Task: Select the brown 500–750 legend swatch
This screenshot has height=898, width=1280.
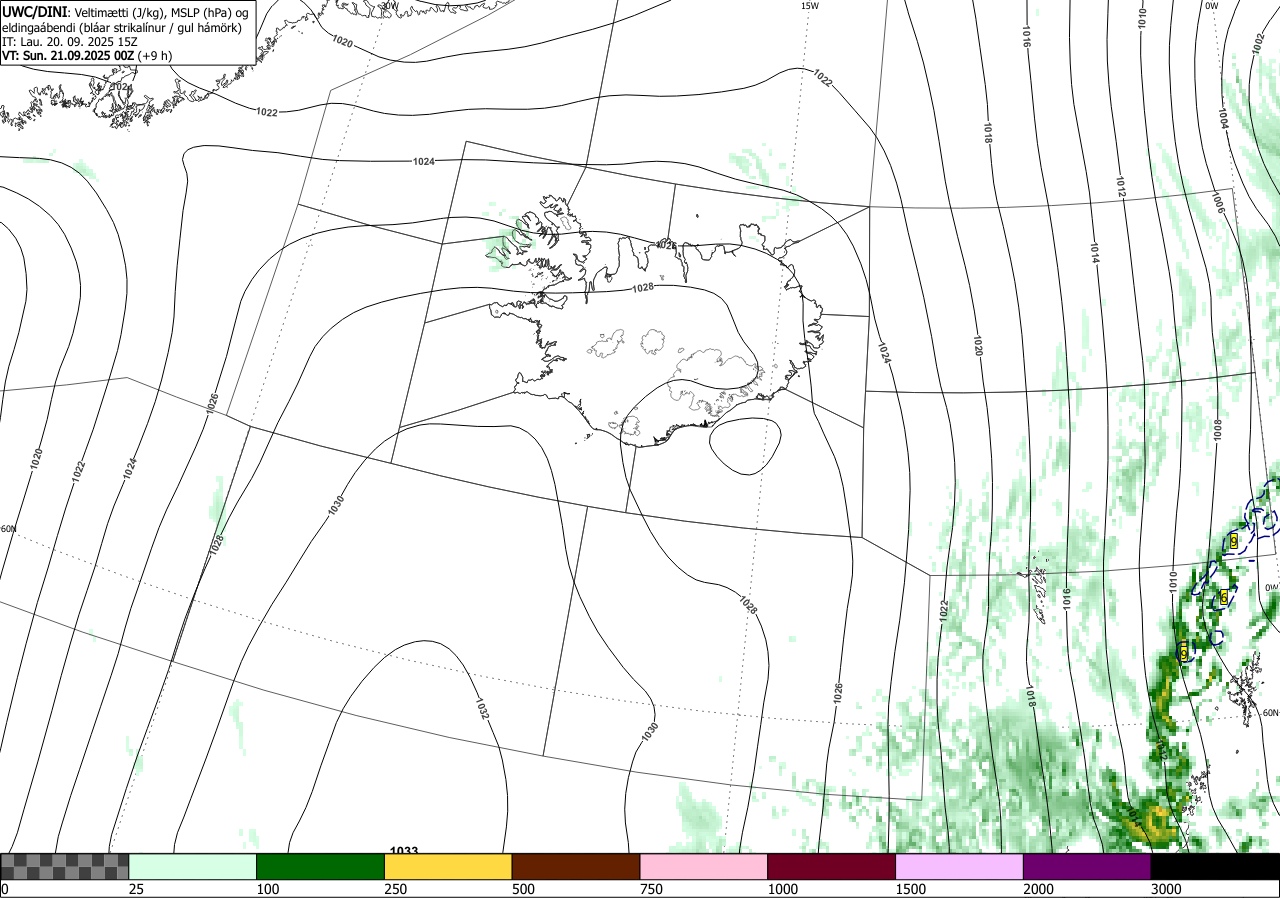Action: [576, 866]
